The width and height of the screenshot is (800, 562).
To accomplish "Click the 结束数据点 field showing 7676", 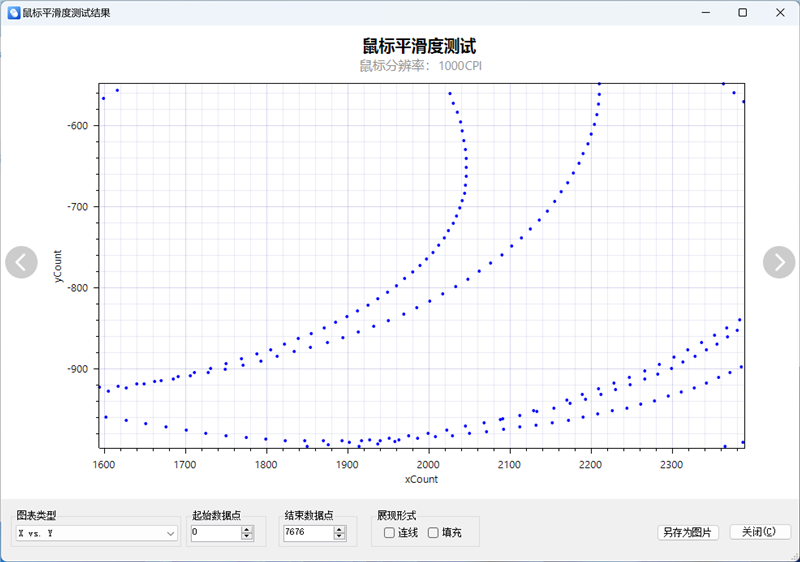I will [x=306, y=533].
